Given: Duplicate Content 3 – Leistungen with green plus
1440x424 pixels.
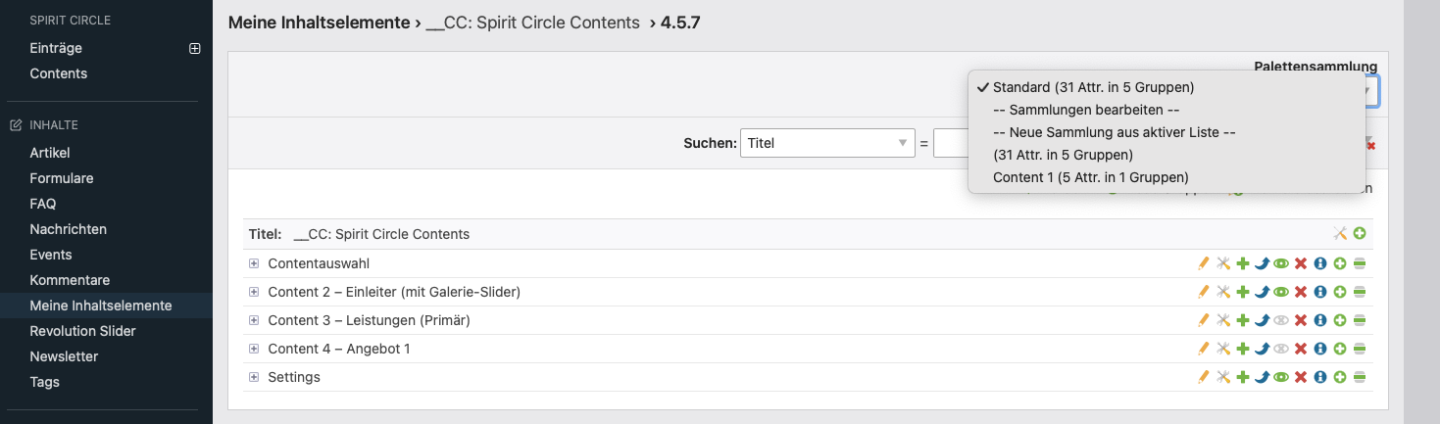Looking at the screenshot, I should [x=1243, y=321].
